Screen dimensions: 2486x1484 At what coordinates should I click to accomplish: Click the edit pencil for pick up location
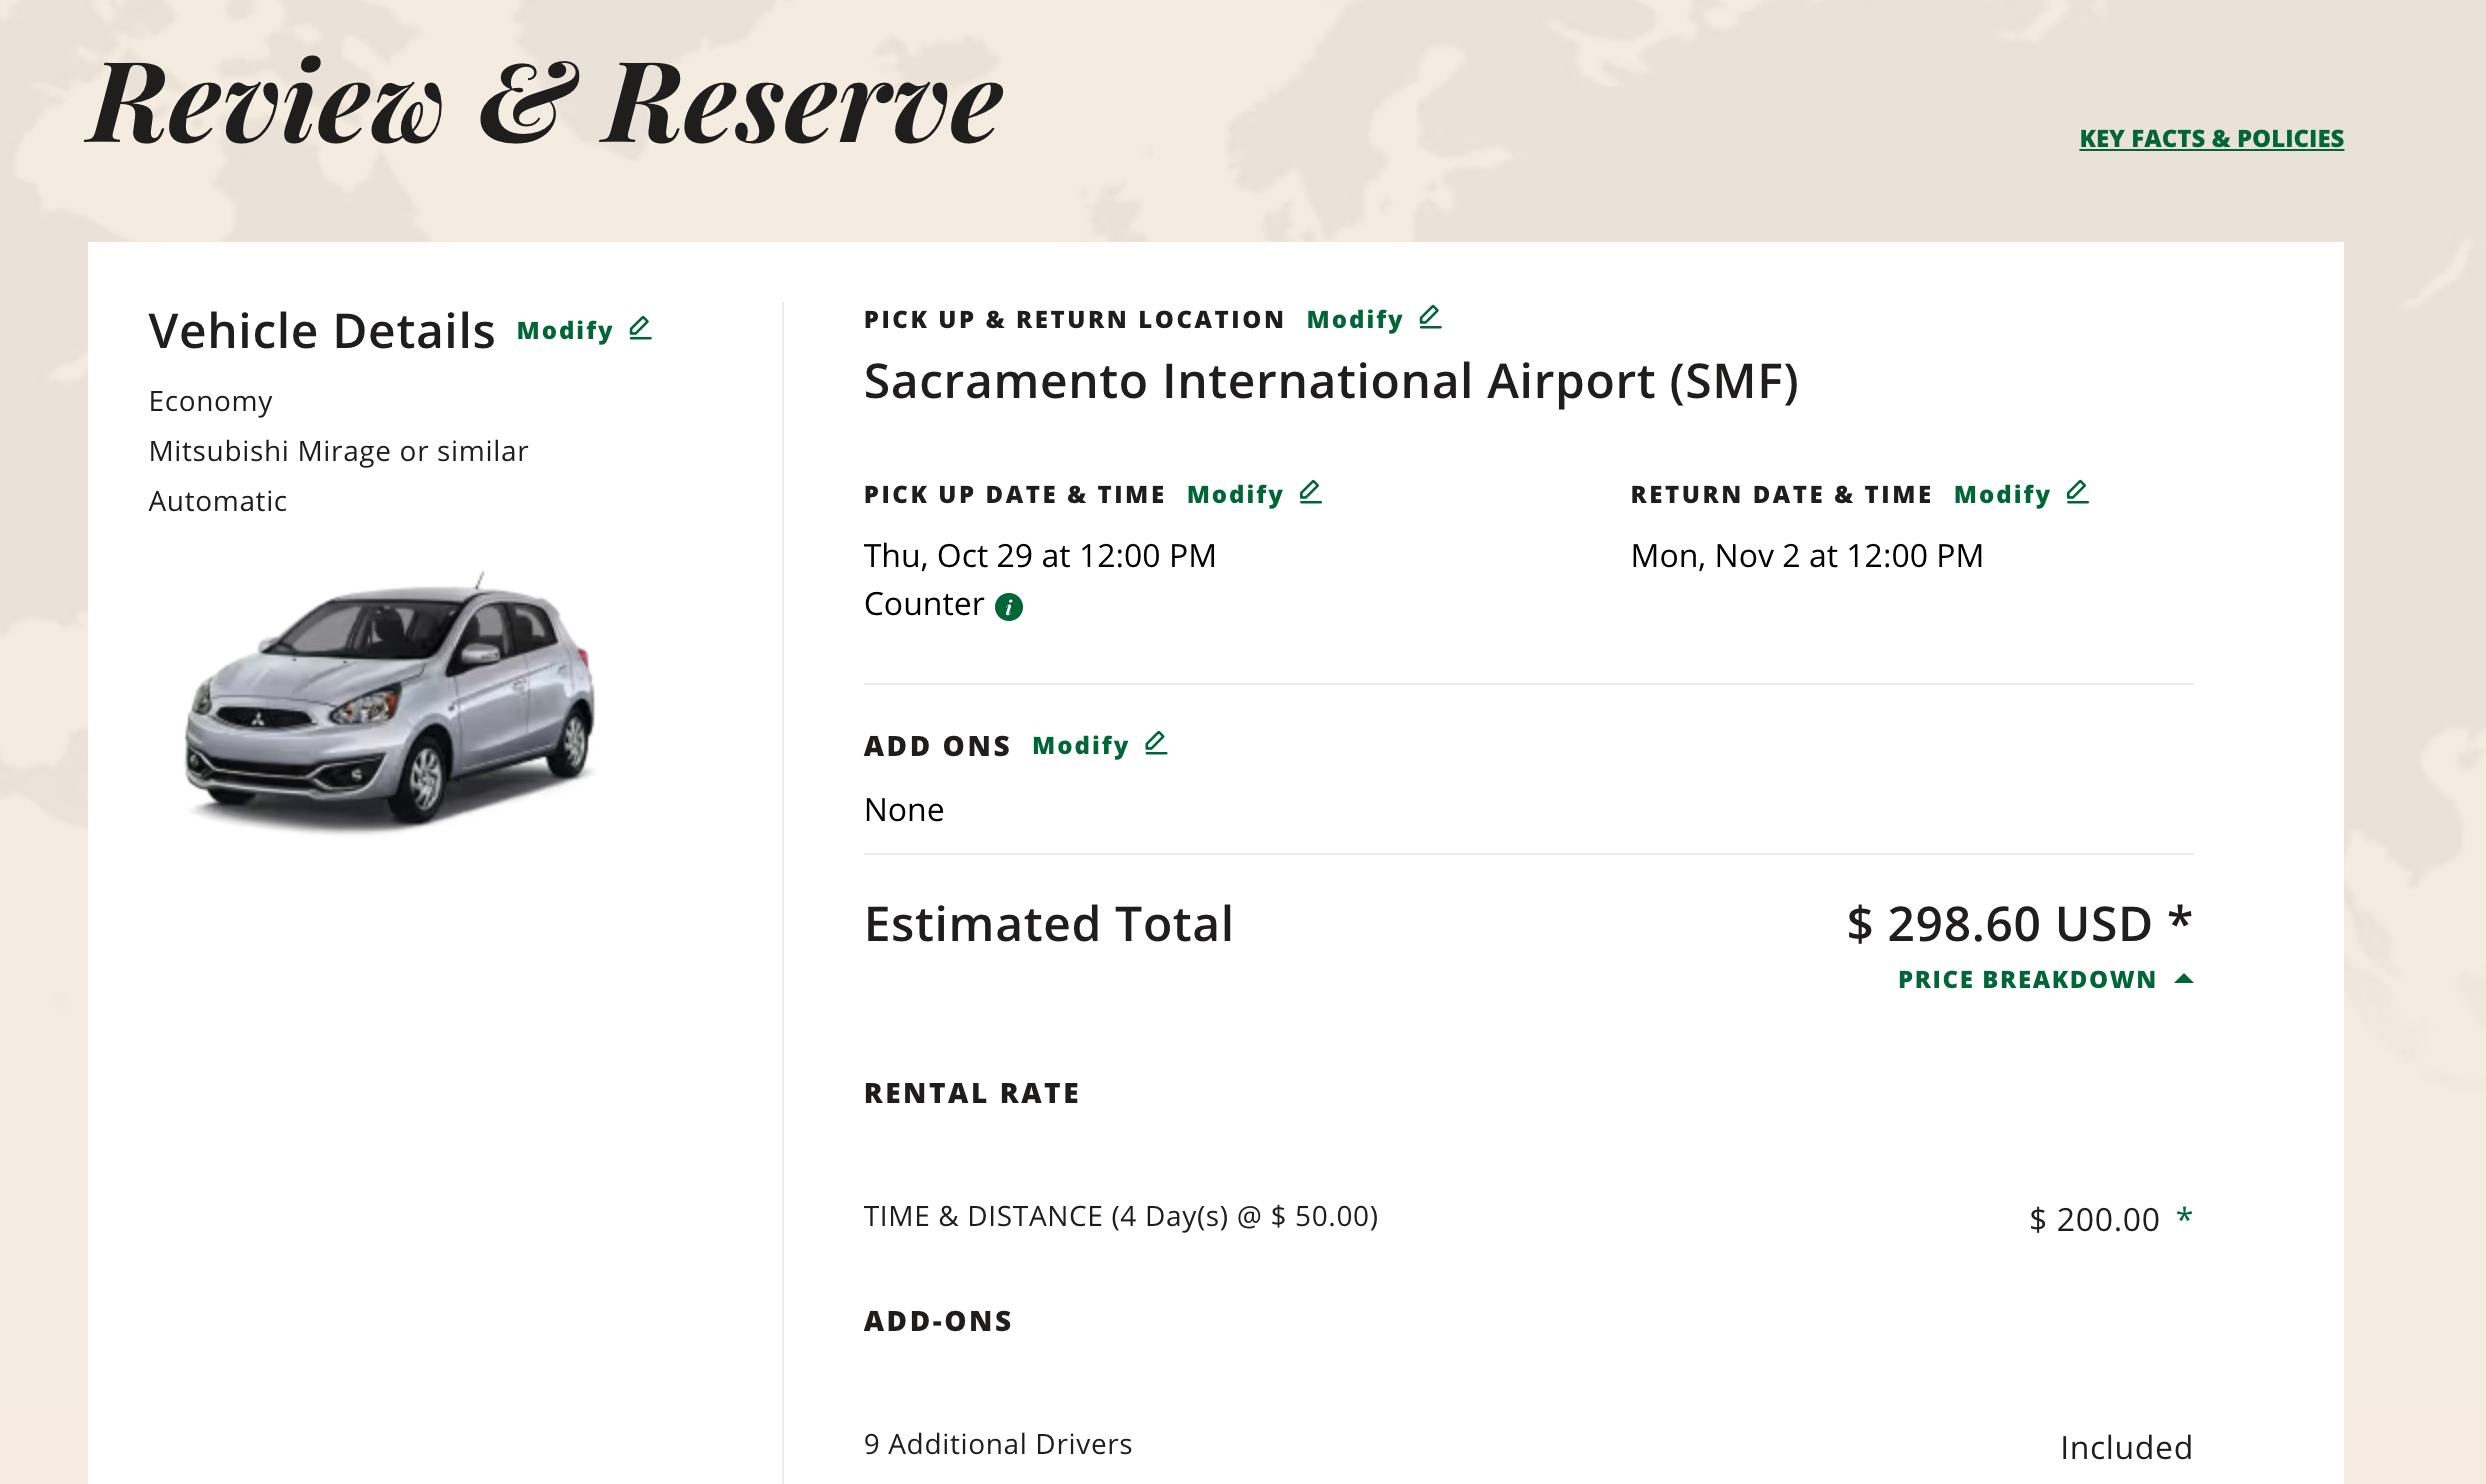point(1430,317)
